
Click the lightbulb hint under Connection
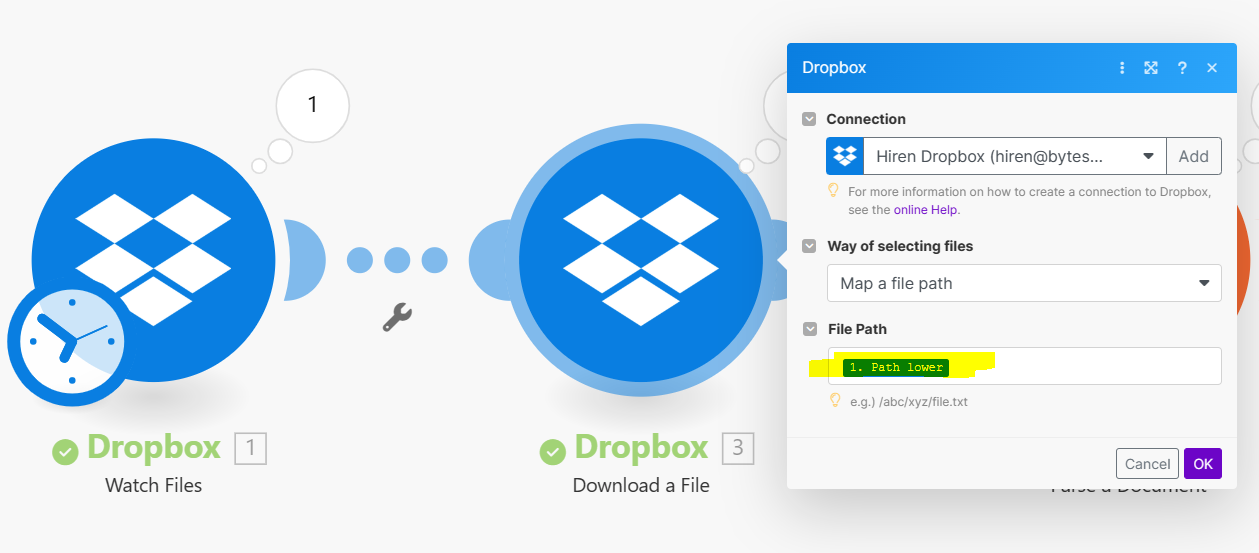click(x=833, y=191)
